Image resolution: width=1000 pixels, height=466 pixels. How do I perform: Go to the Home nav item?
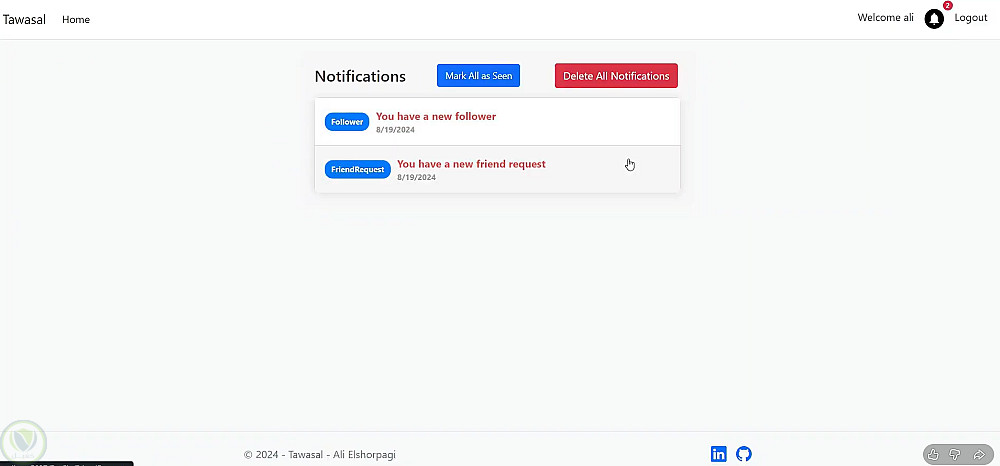pyautogui.click(x=76, y=20)
